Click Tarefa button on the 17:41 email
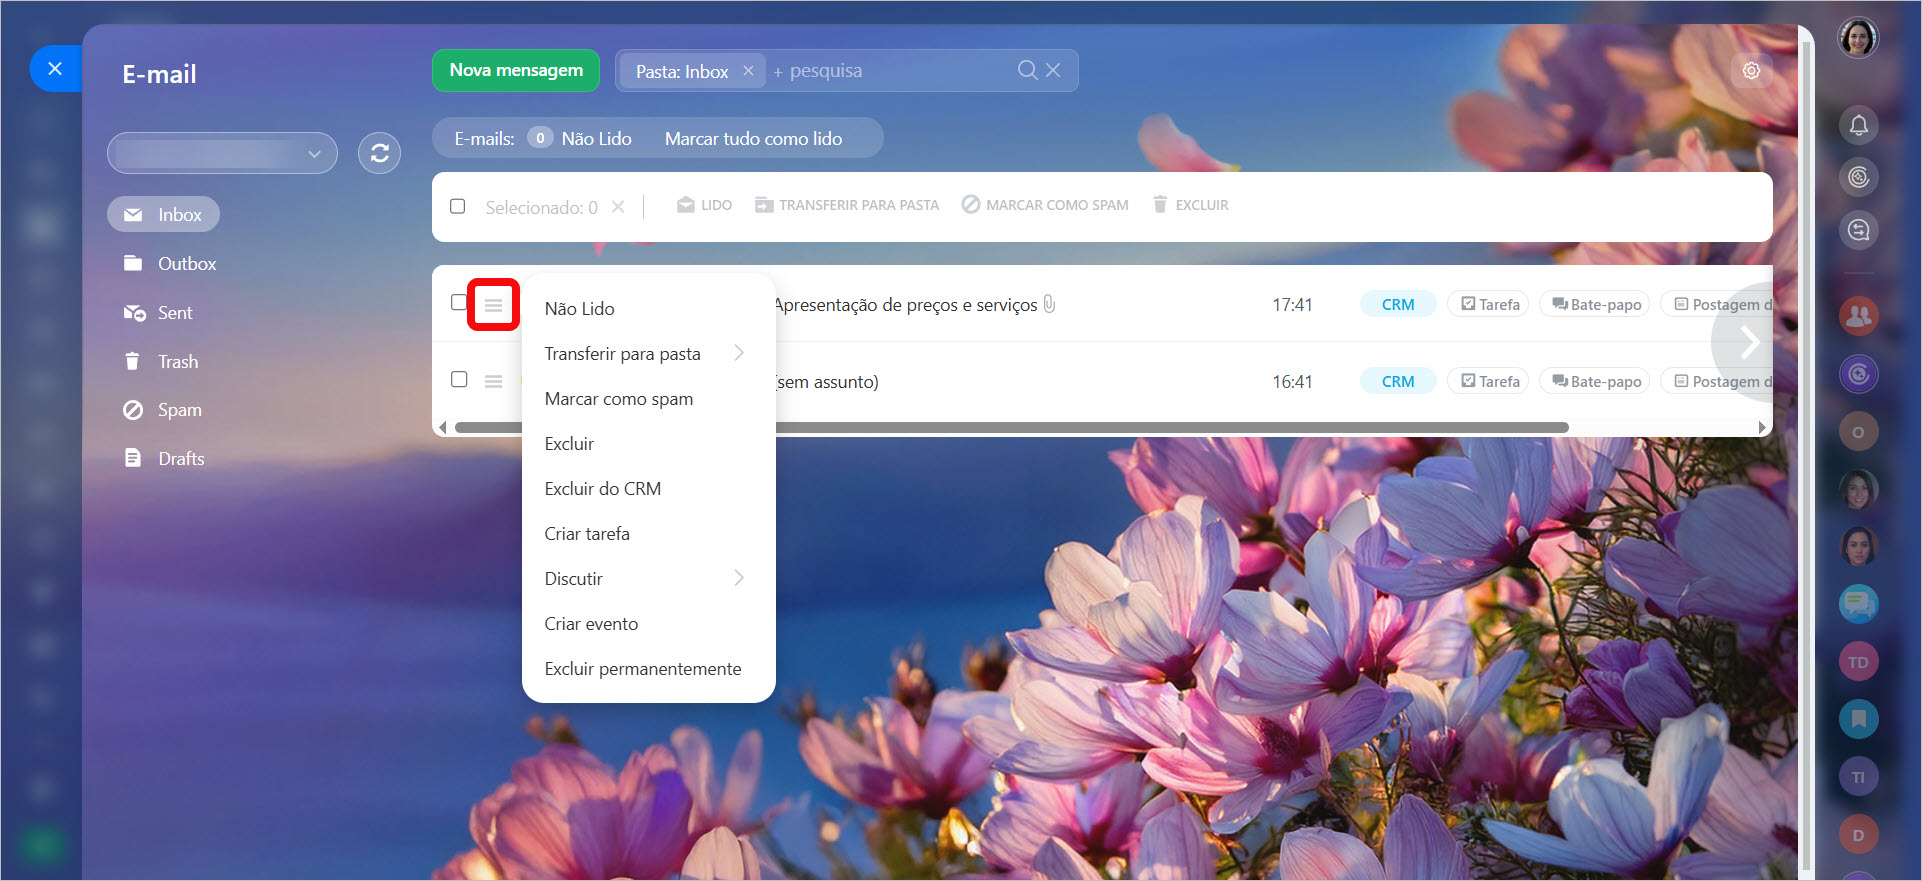Viewport: 1922px width, 881px height. (1488, 304)
